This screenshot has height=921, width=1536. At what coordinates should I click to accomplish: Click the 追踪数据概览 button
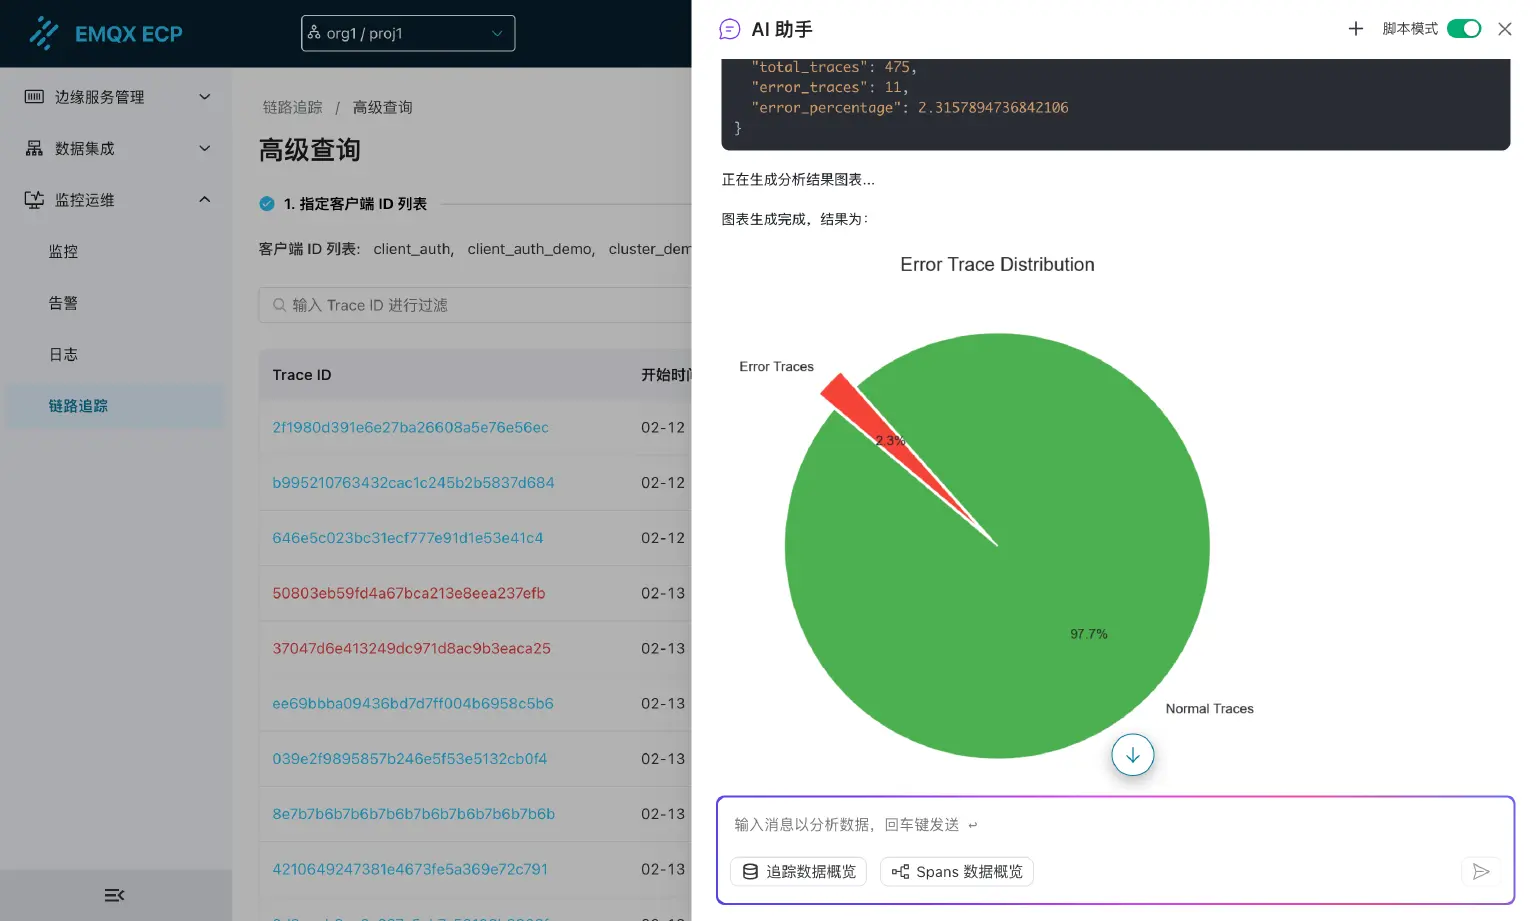(798, 872)
